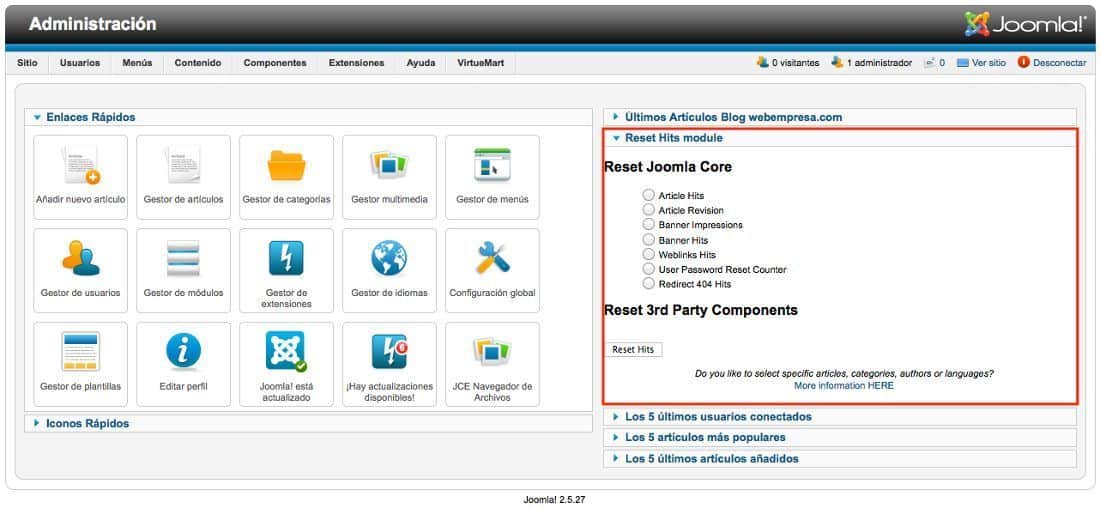Open the Contenido menu
Viewport: 1100px width, 508px height.
click(x=198, y=63)
